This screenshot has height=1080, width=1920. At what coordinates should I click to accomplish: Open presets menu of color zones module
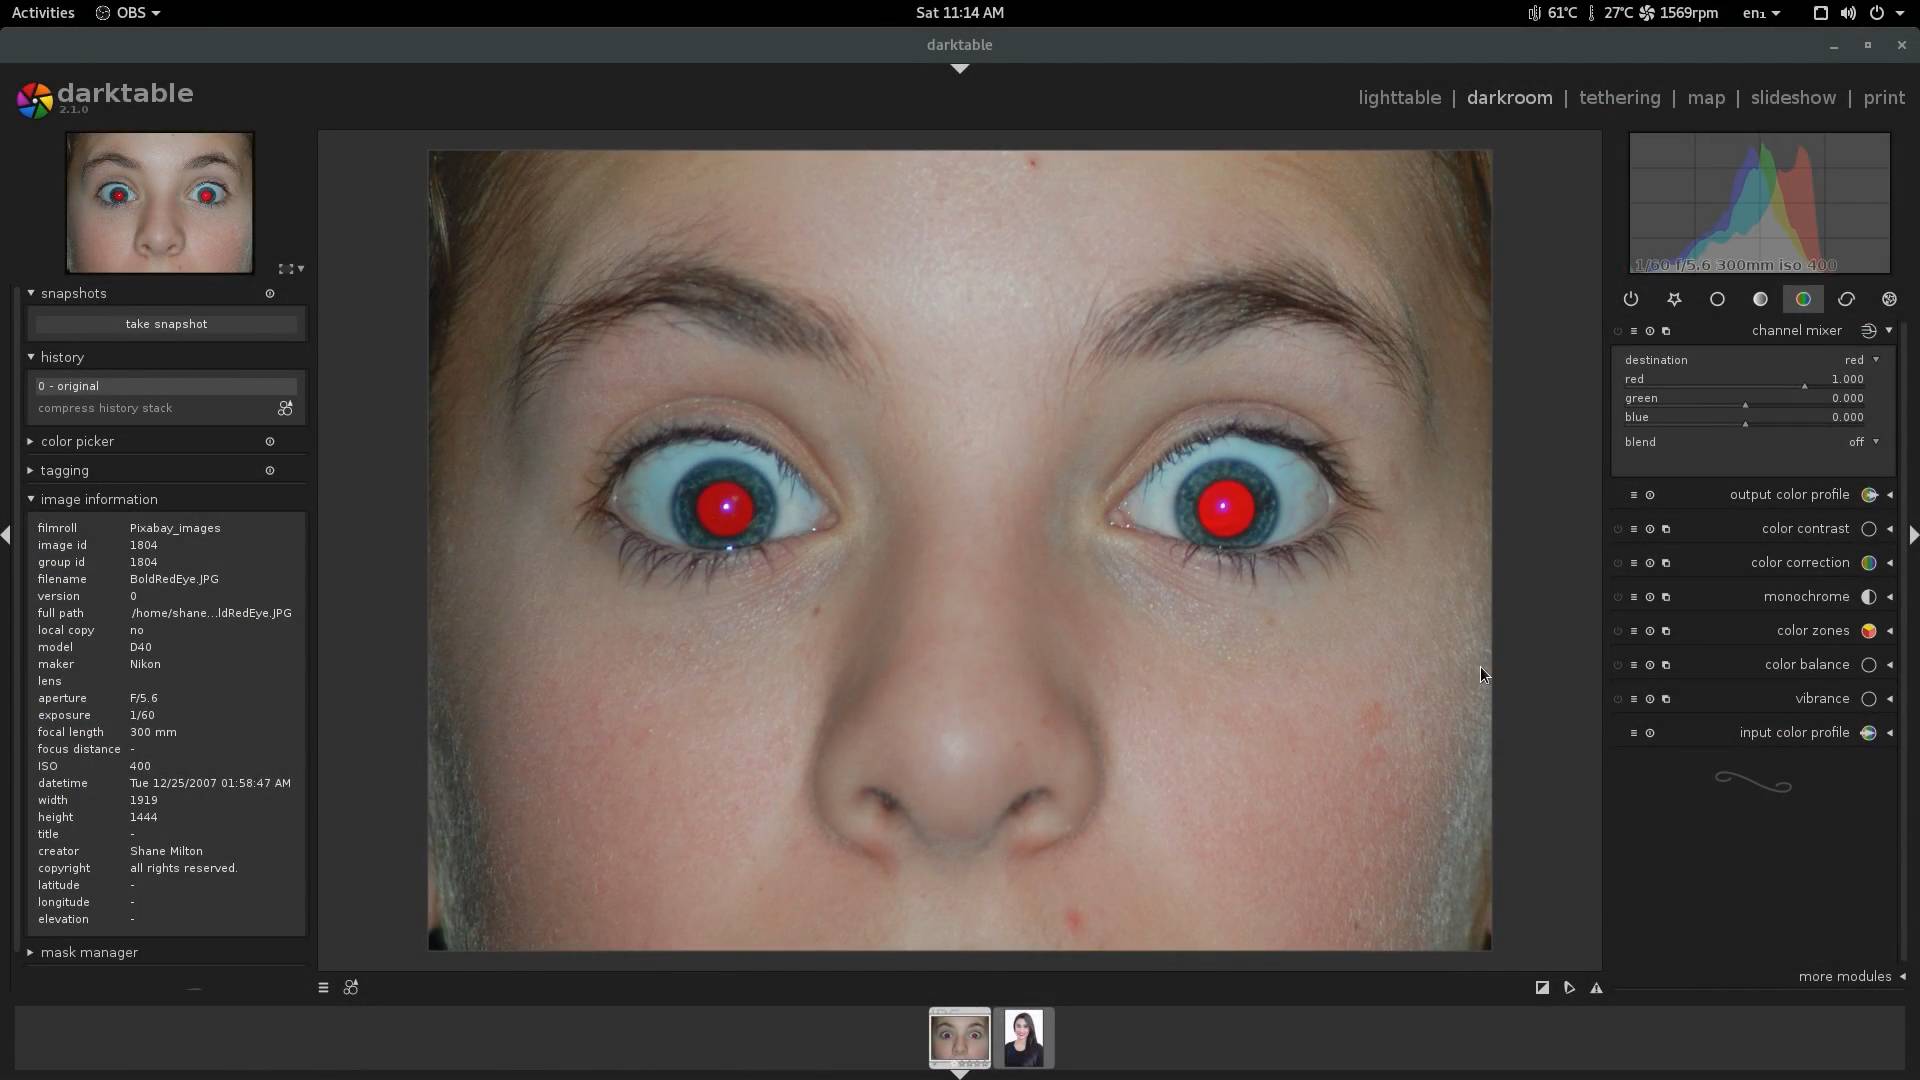[x=1634, y=631]
